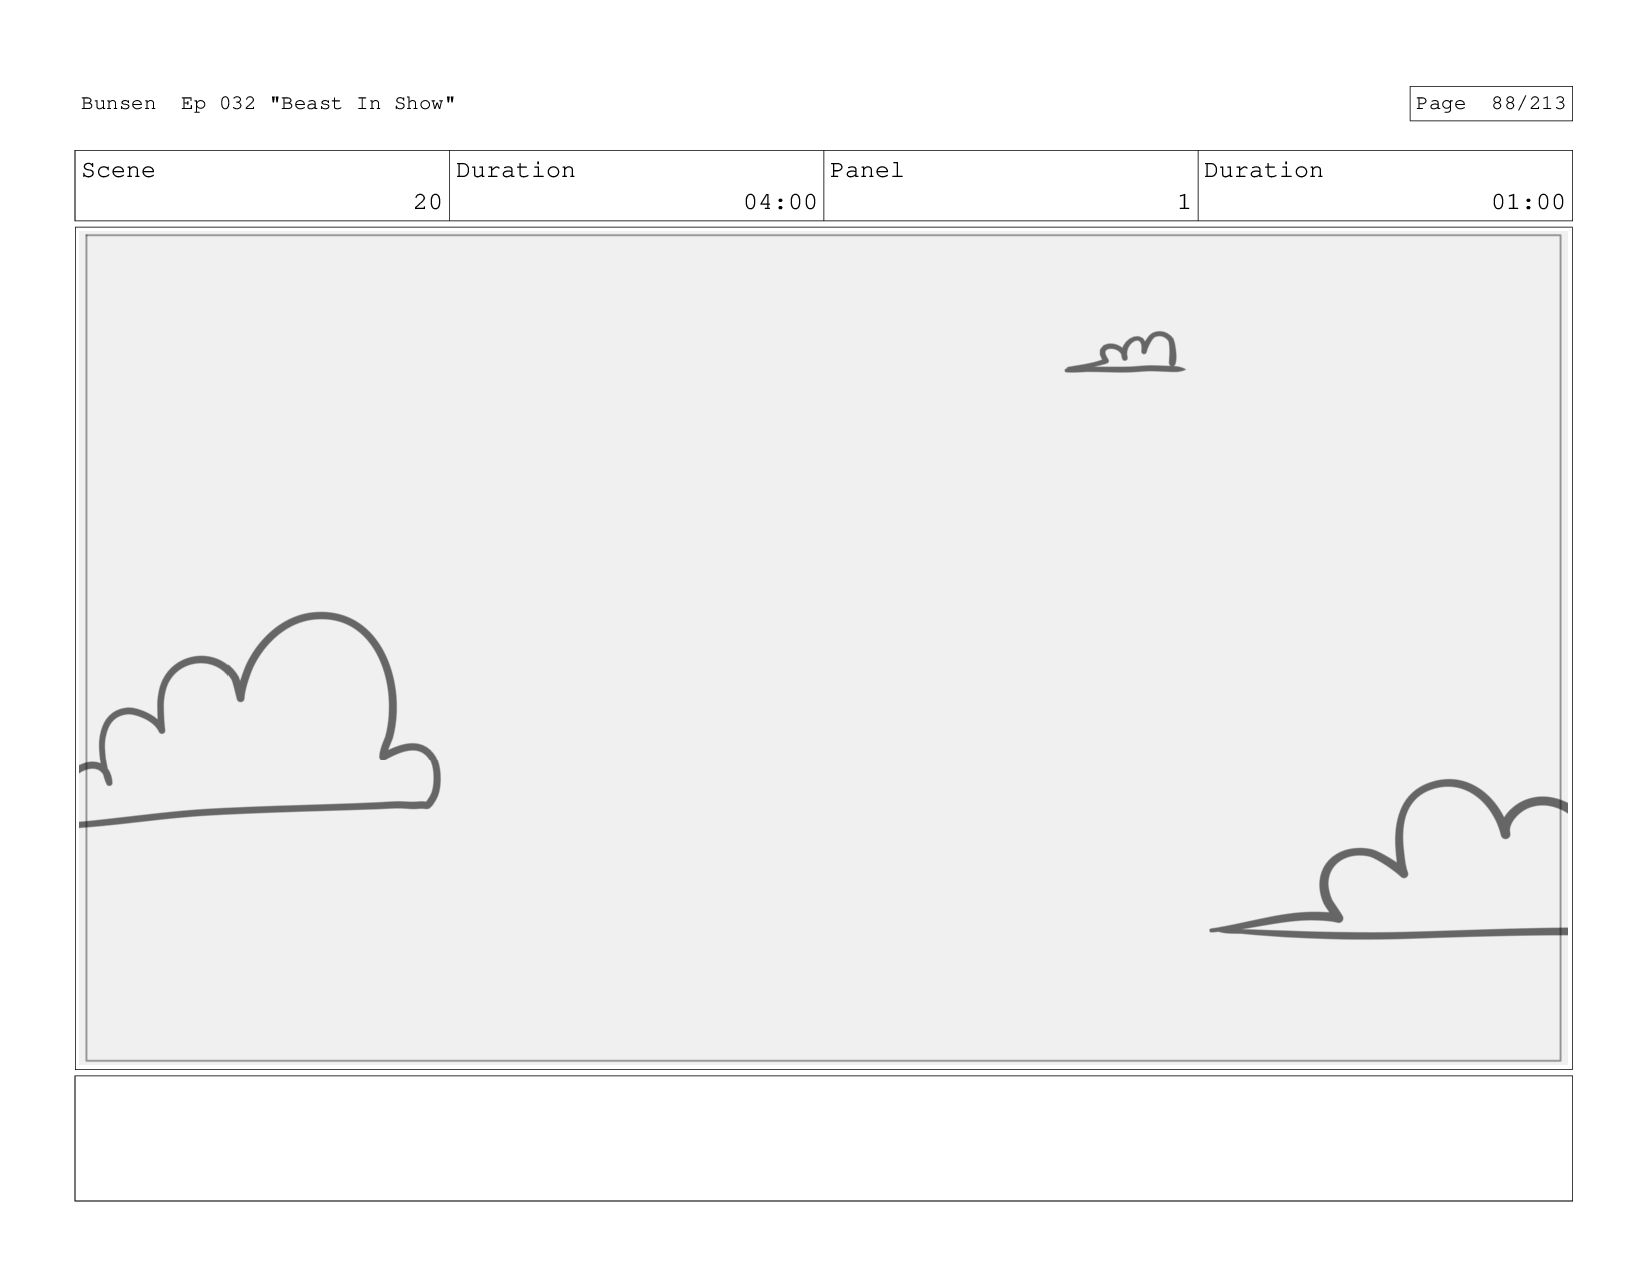Click the Panel label
1648x1276 pixels.
point(866,170)
